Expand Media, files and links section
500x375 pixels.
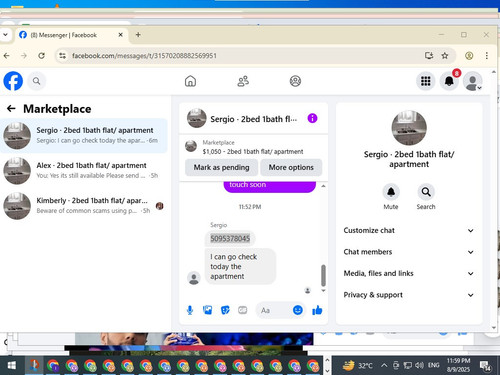409,273
